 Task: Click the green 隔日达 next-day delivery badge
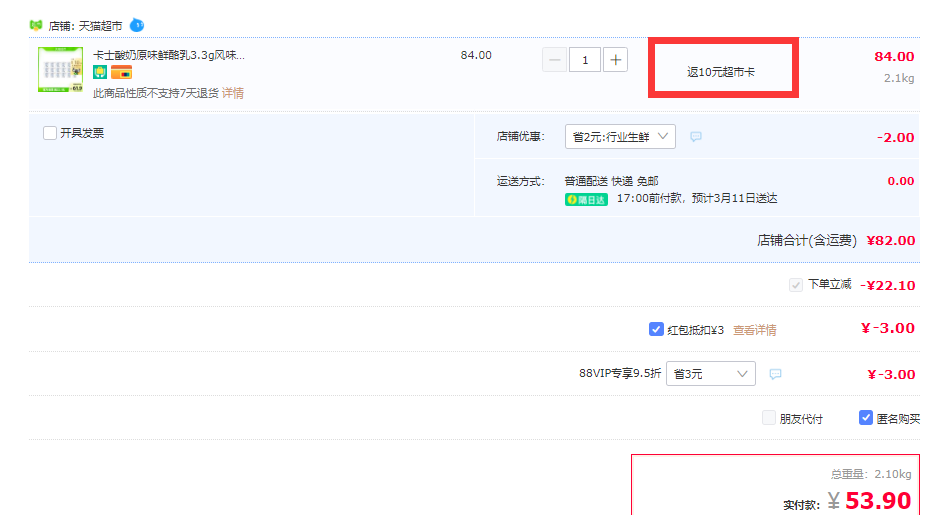pos(586,199)
